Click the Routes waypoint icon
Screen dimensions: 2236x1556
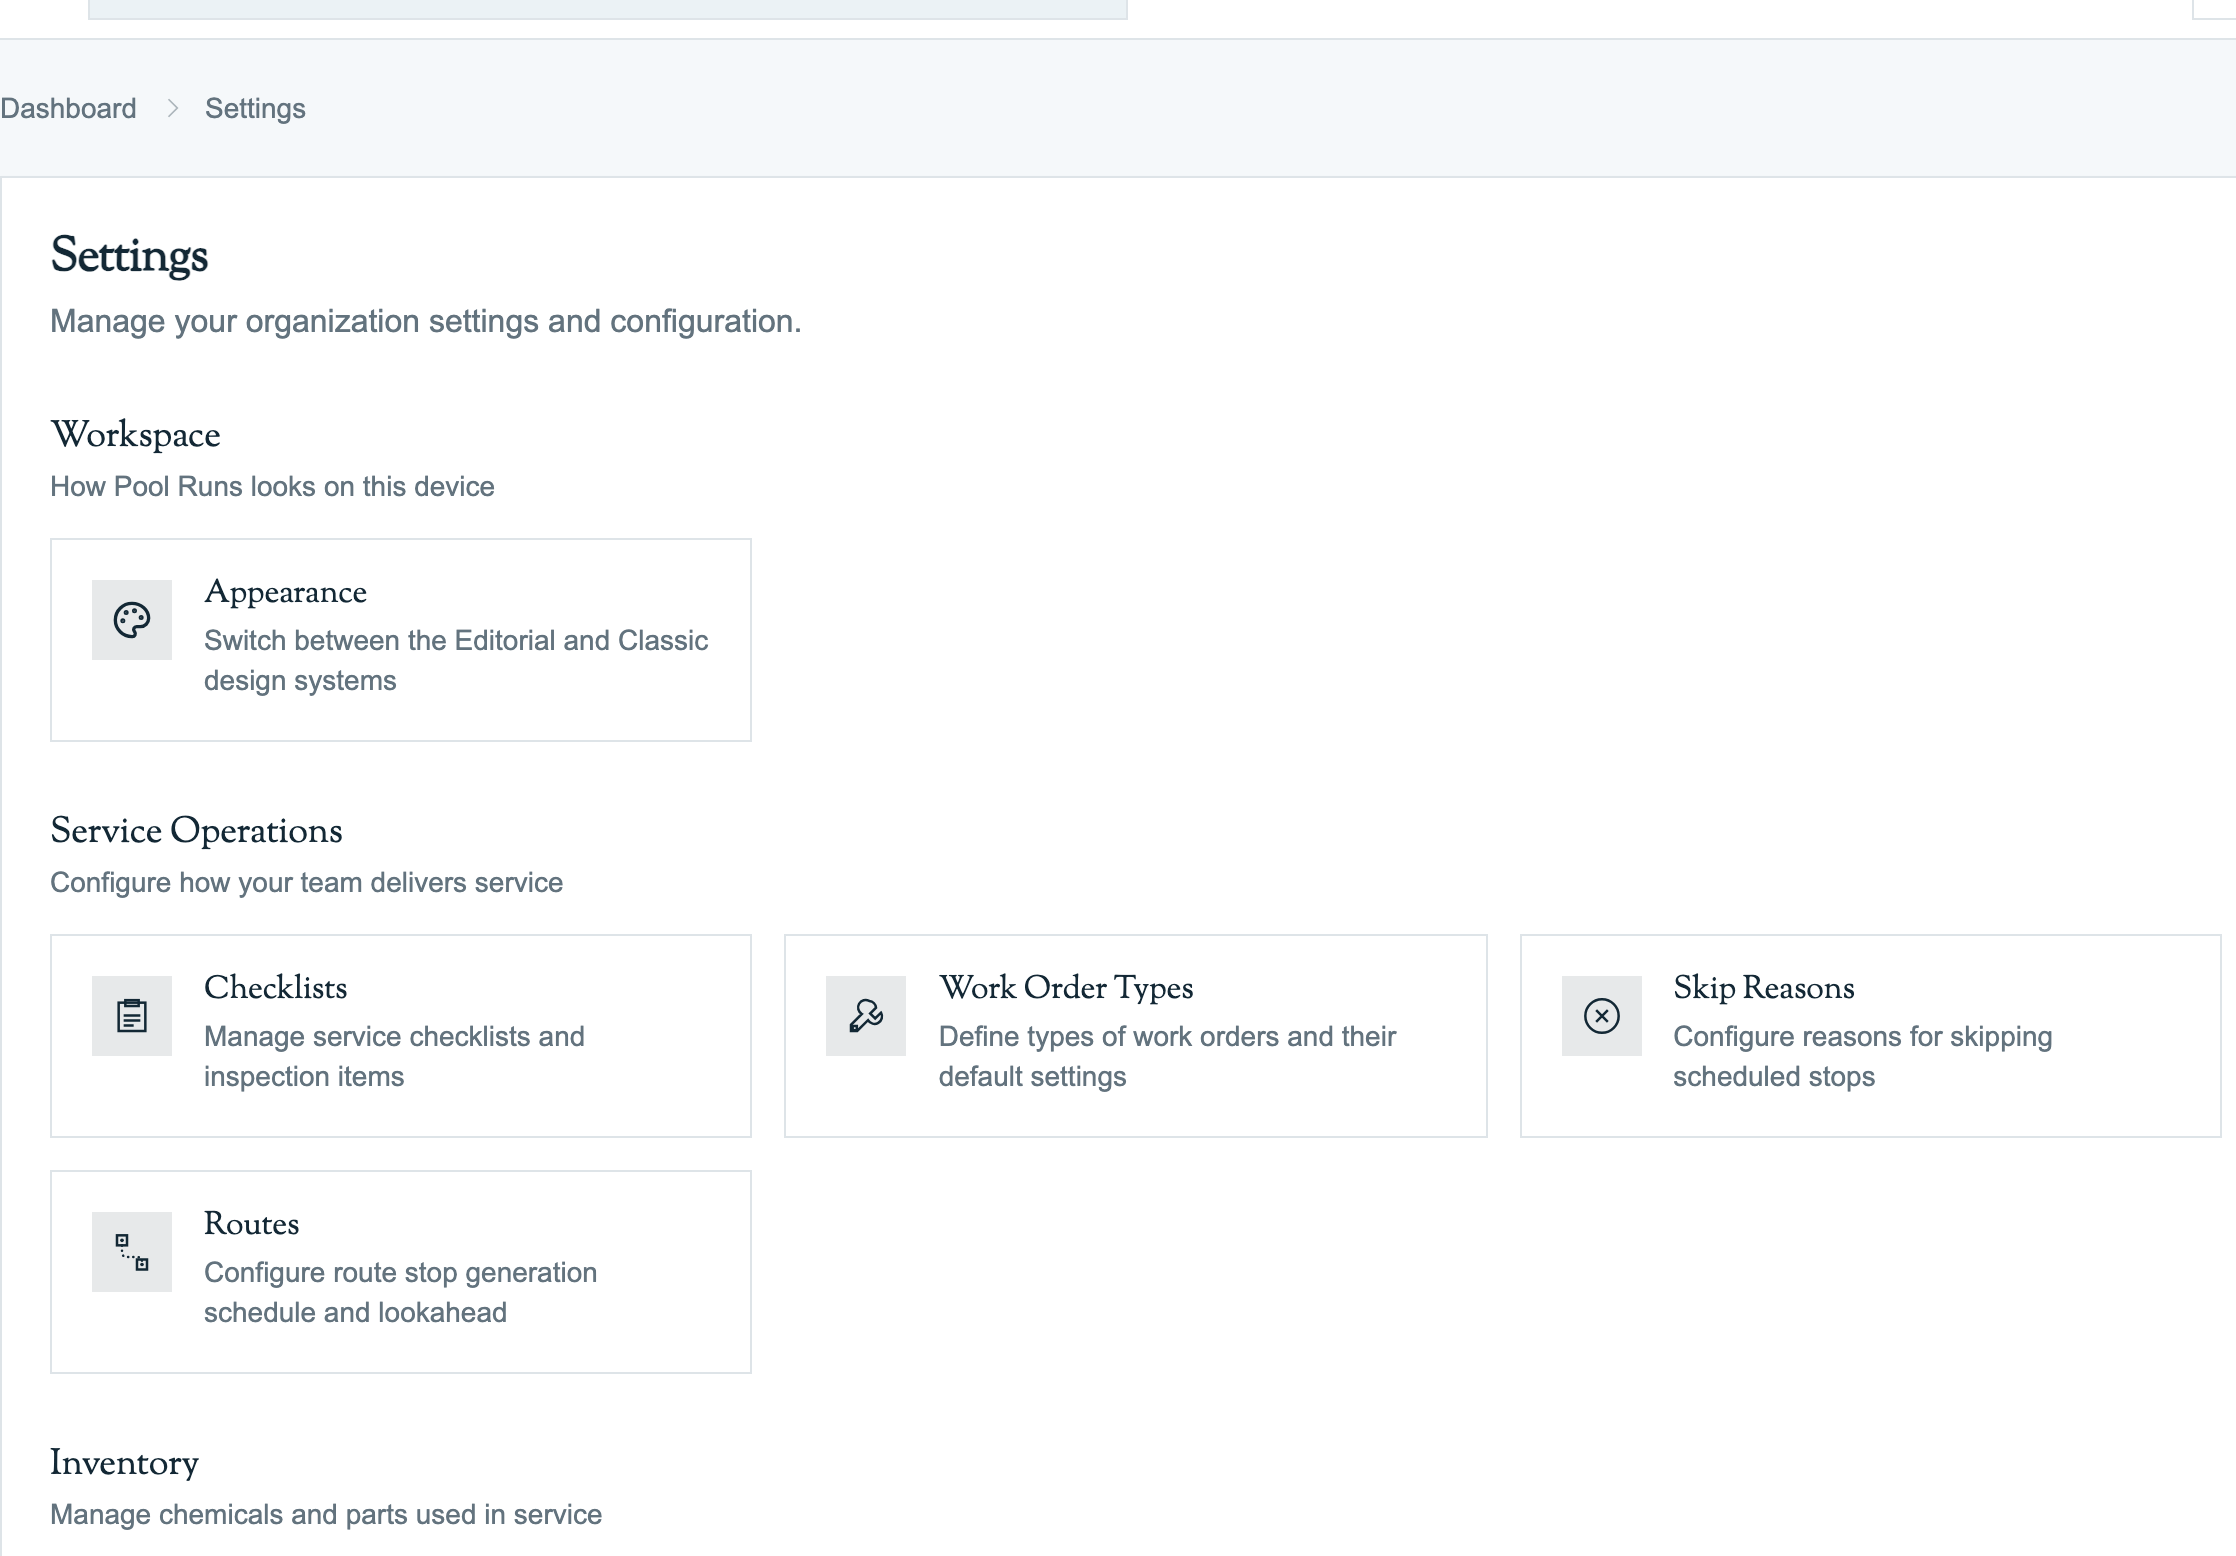132,1252
